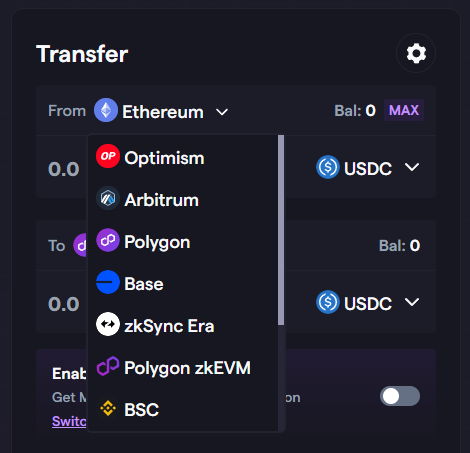Screen dimensions: 470x453
Task: Click the Ethereum logo icon
Action: coord(106,110)
